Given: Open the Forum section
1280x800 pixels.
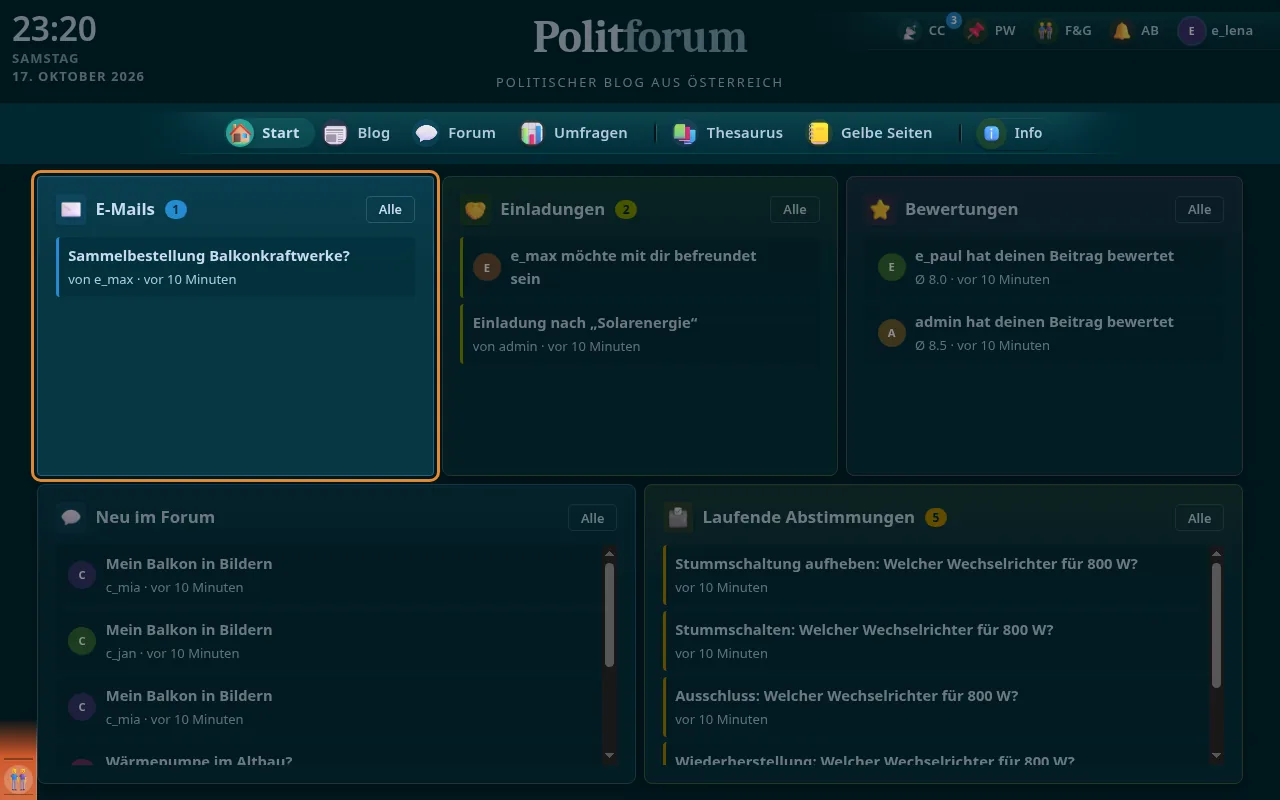Looking at the screenshot, I should click(455, 133).
